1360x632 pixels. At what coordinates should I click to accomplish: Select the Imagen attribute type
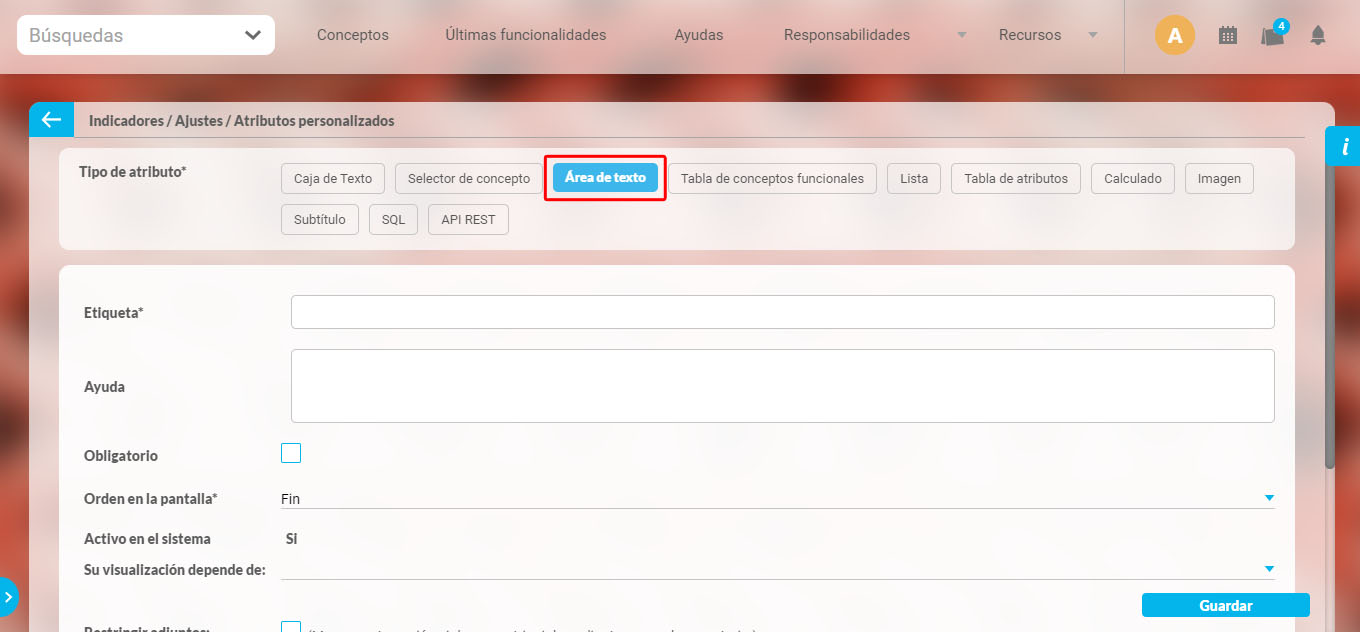pyautogui.click(x=1218, y=179)
